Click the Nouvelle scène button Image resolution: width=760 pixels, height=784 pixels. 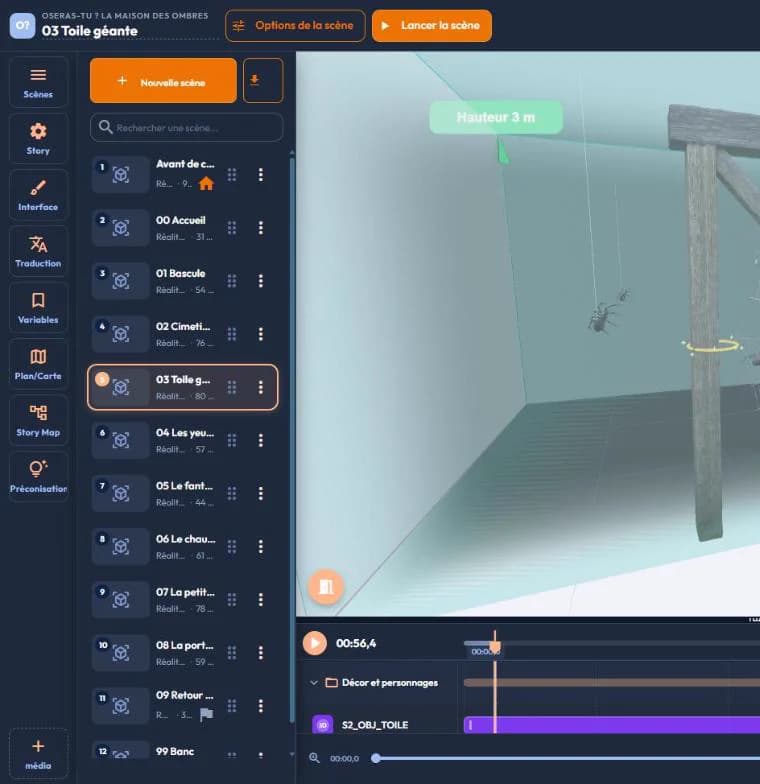pyautogui.click(x=163, y=81)
